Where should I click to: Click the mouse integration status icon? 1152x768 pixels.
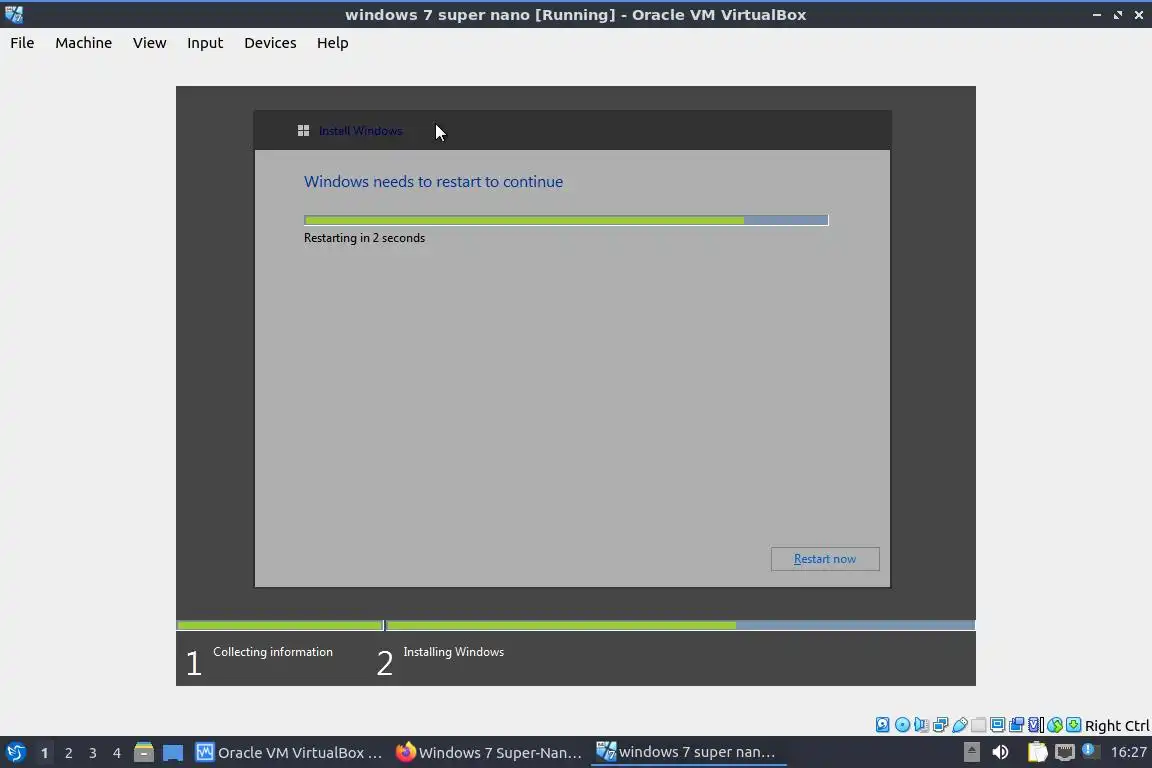[1055, 725]
